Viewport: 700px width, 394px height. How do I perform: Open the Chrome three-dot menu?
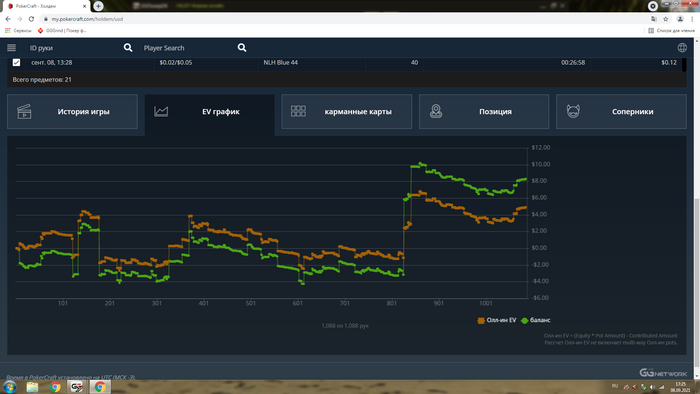[692, 19]
